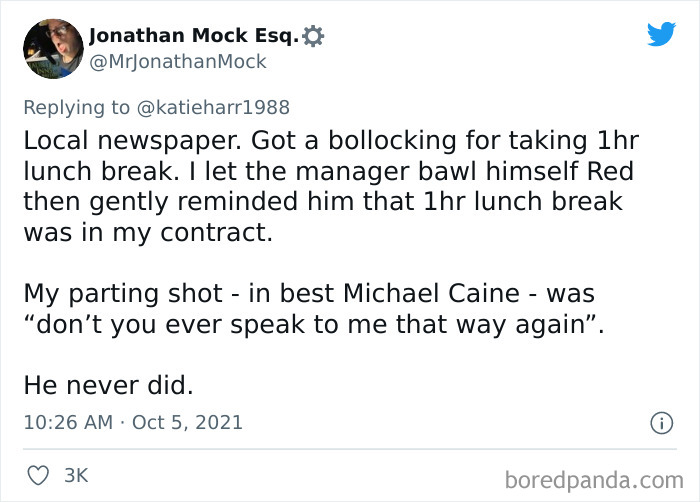Click the gear icon beside the name
Viewport: 700px width, 502px height.
[313, 37]
